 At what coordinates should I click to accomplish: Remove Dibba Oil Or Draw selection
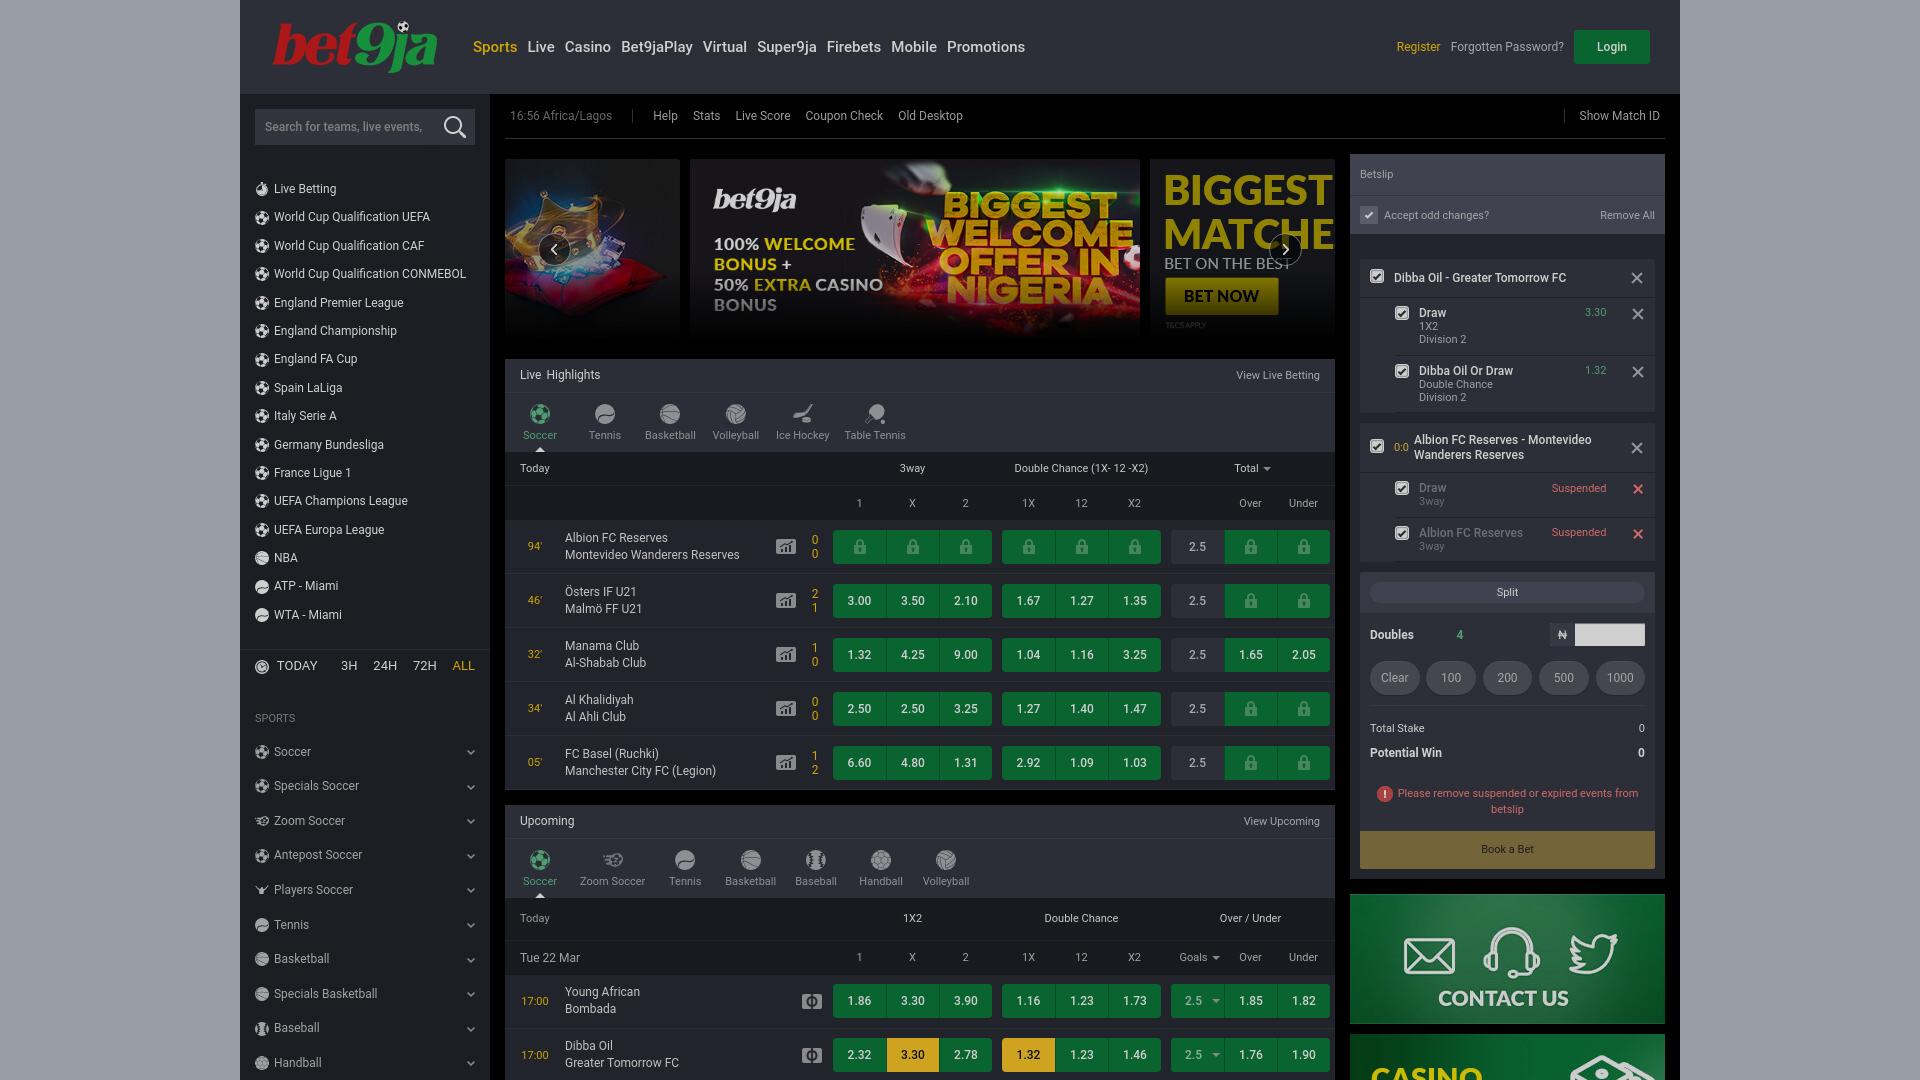[x=1638, y=372]
